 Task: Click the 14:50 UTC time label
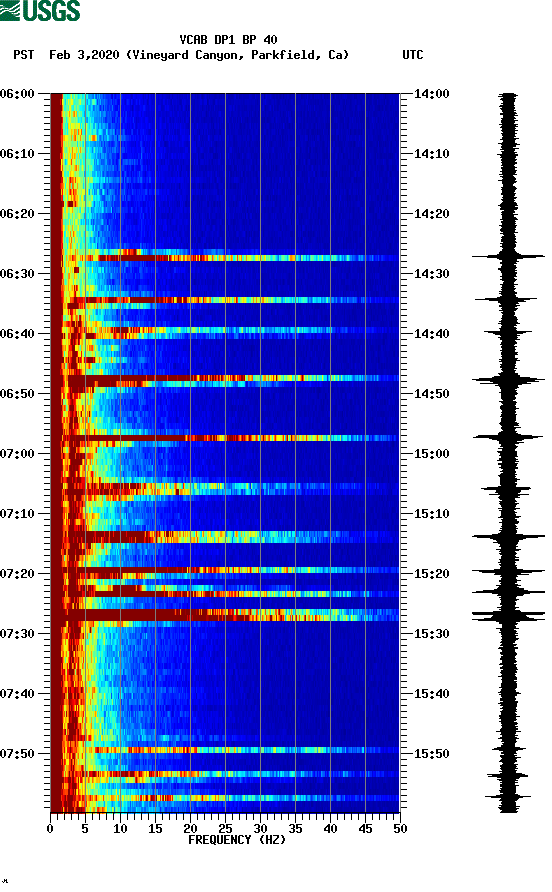[431, 394]
